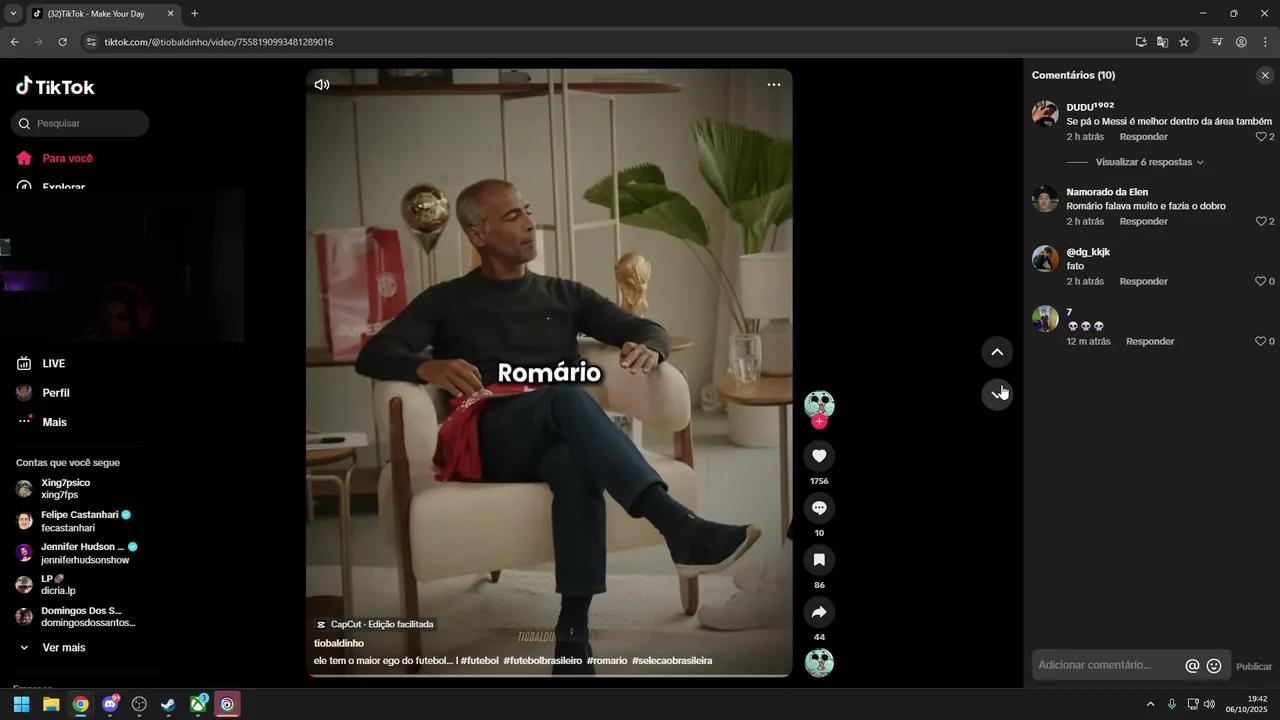Click the Publicar comment button
This screenshot has height=720, width=1280.
(x=1254, y=667)
